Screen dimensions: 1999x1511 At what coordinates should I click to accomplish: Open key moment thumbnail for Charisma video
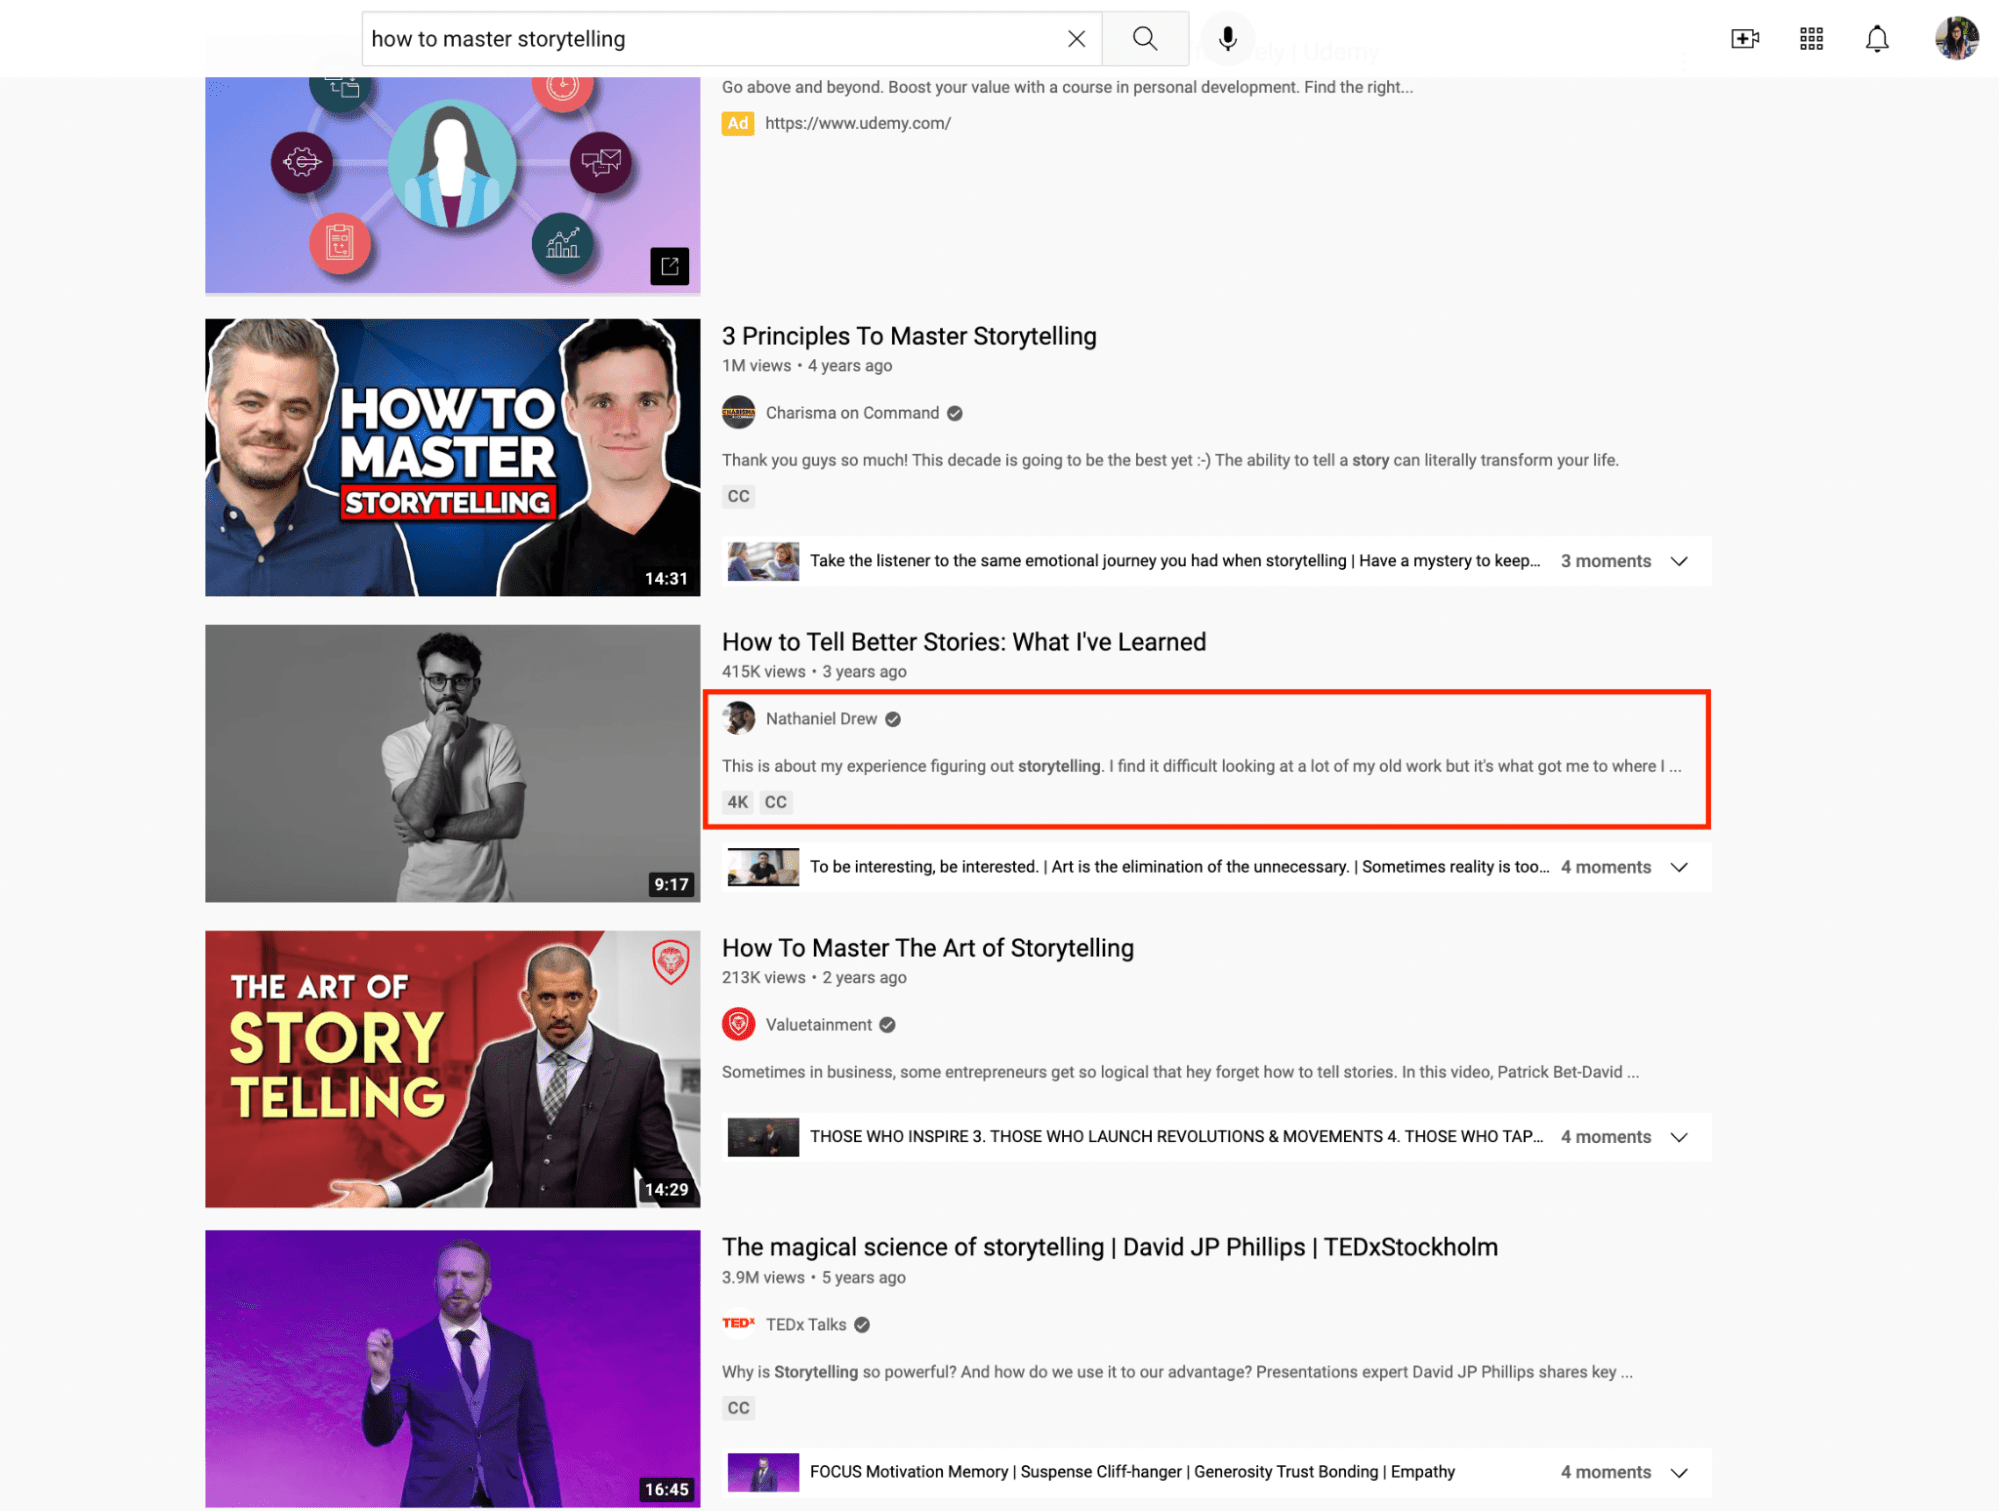point(763,561)
